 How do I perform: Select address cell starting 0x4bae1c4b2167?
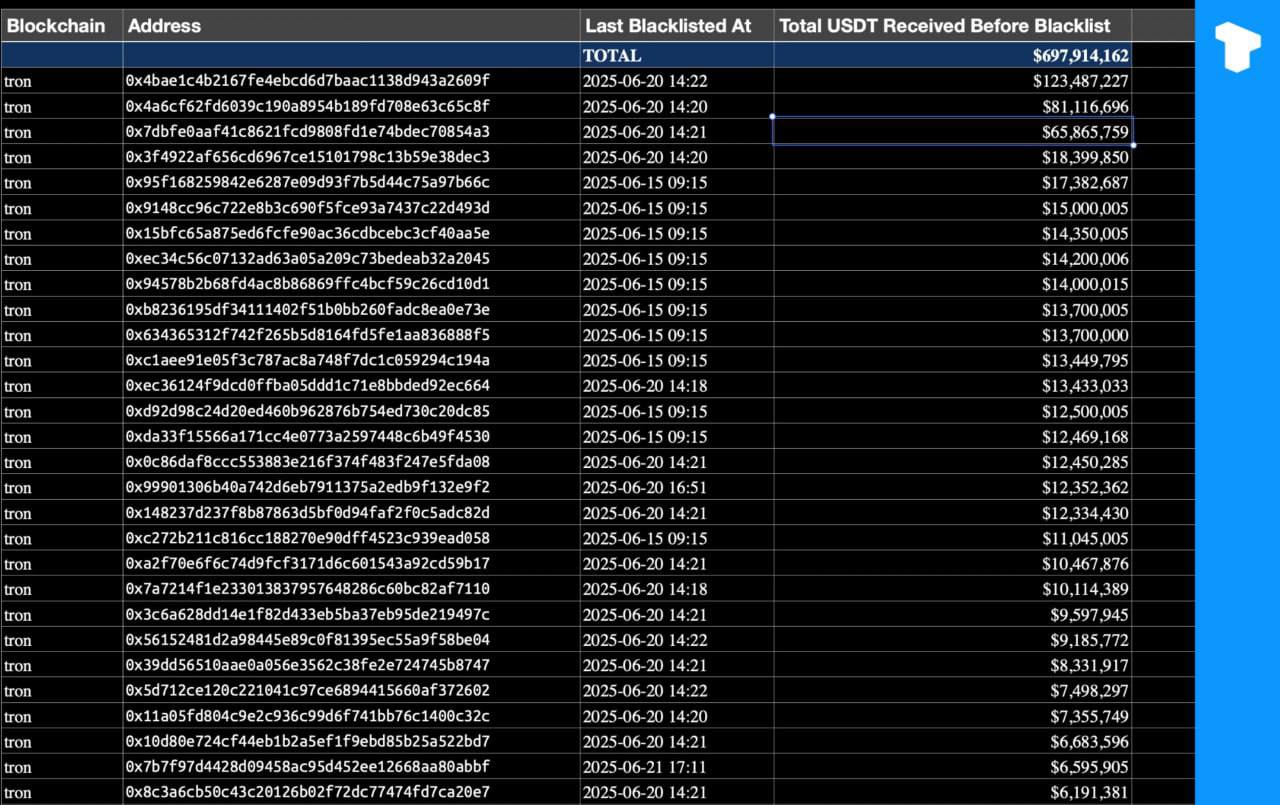tap(308, 81)
